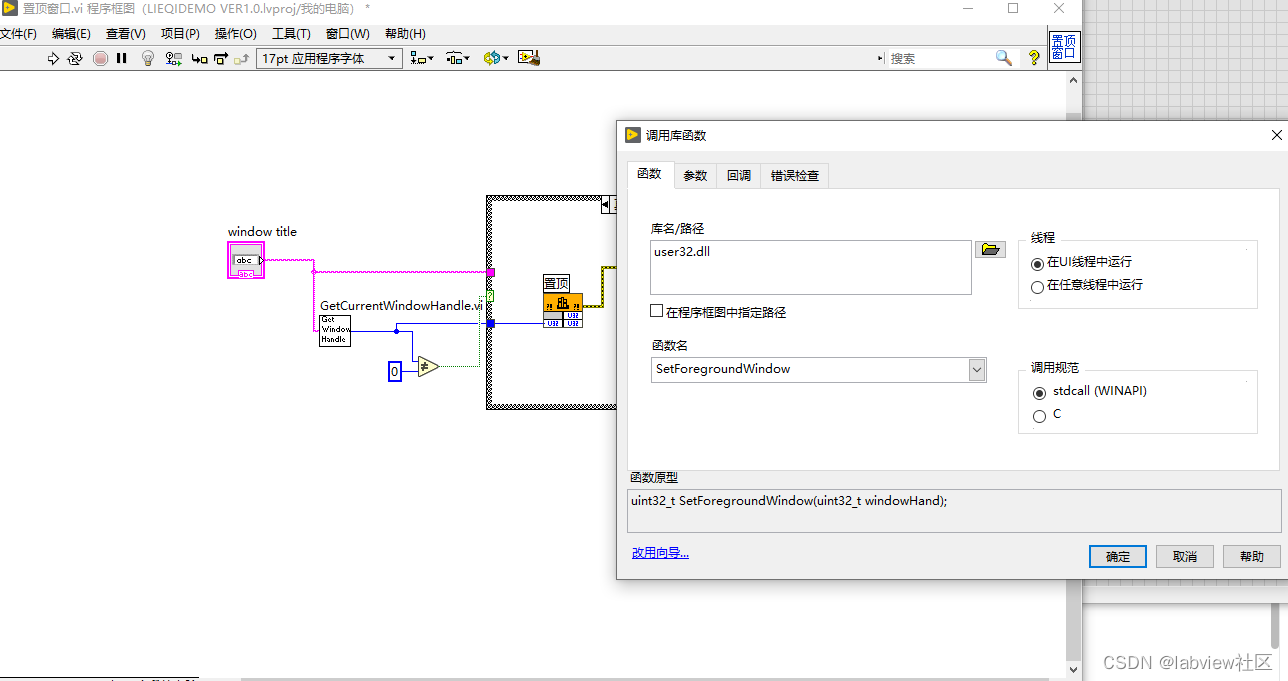Screen dimensions: 1288x681
Task: Click the 改用向导 wizard link
Action: [x=660, y=552]
